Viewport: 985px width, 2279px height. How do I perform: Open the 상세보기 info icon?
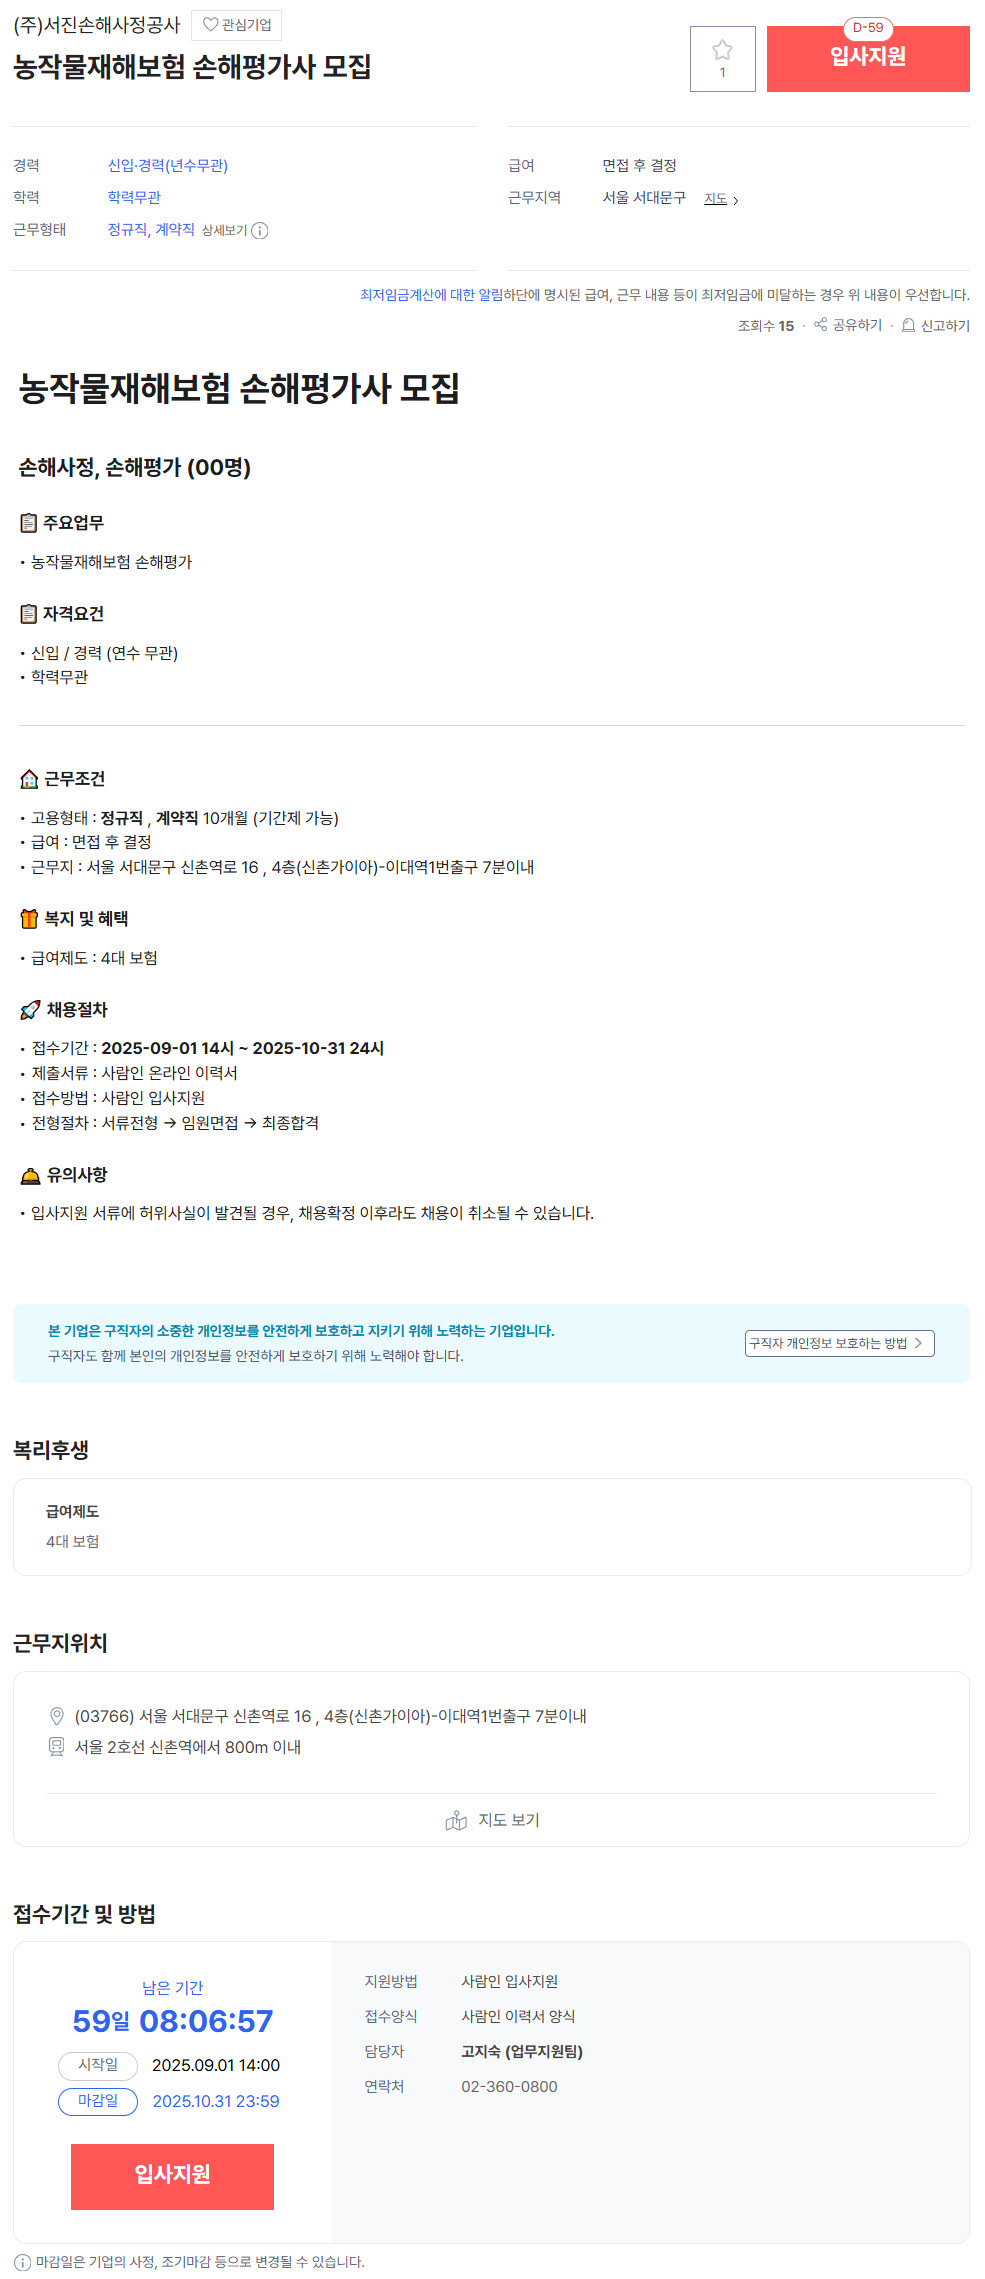[260, 231]
